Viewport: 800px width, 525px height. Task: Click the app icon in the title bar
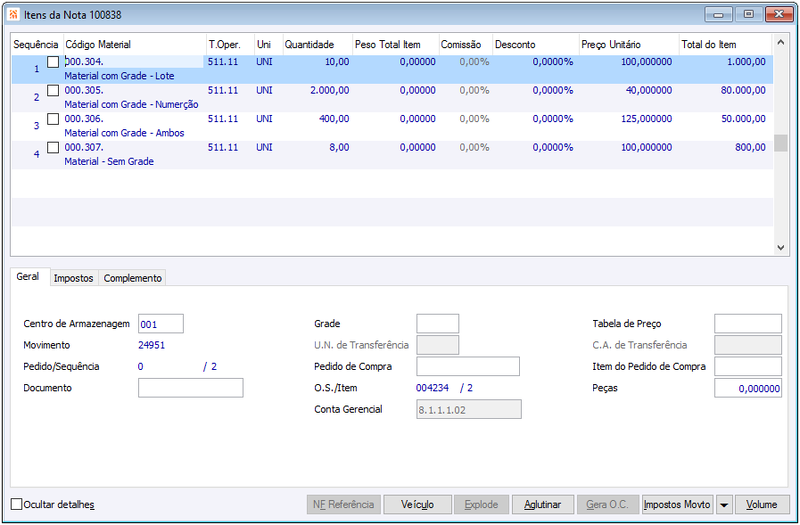[14, 14]
